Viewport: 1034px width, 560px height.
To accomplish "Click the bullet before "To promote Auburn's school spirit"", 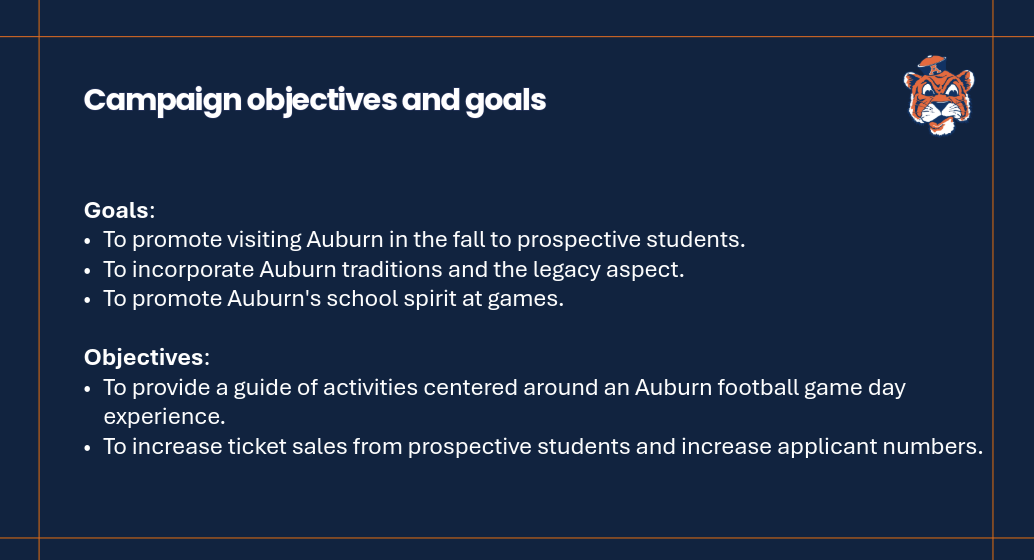I will [x=89, y=300].
